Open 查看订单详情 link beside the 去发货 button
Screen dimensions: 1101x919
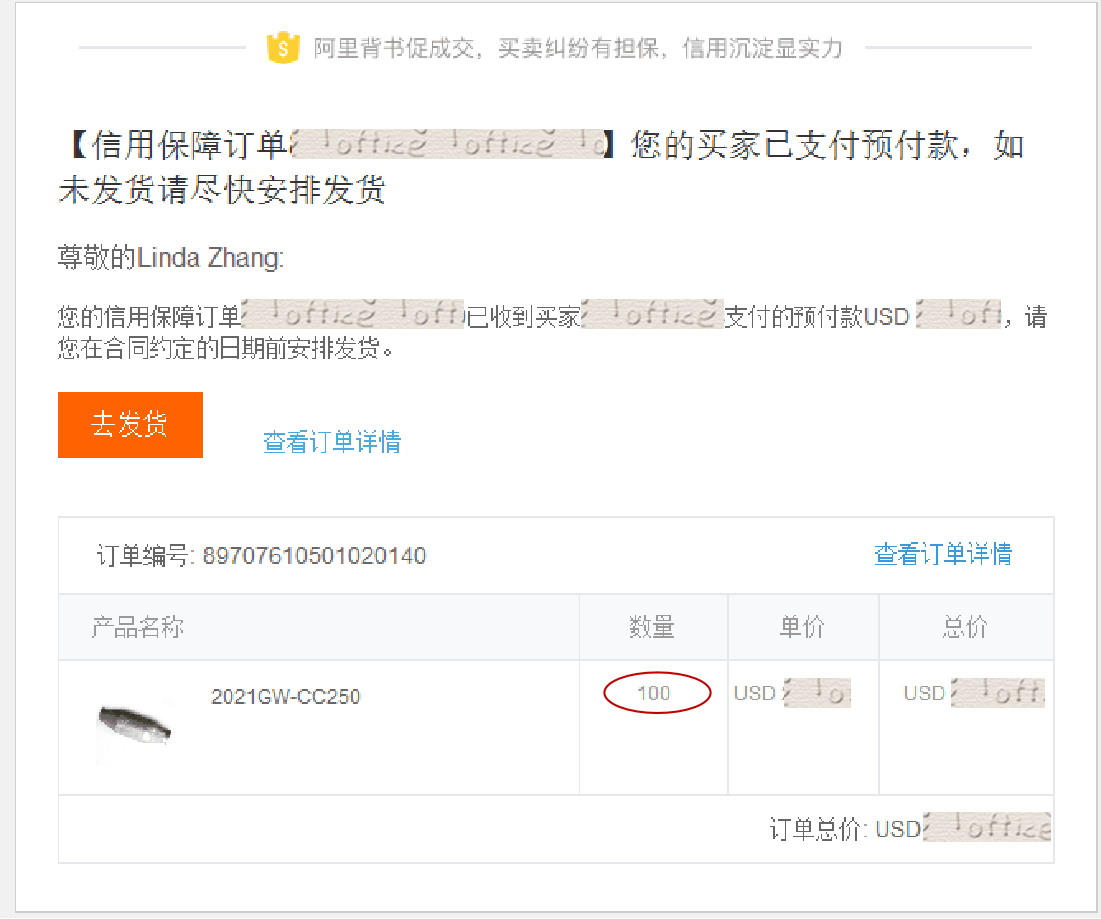(x=332, y=442)
